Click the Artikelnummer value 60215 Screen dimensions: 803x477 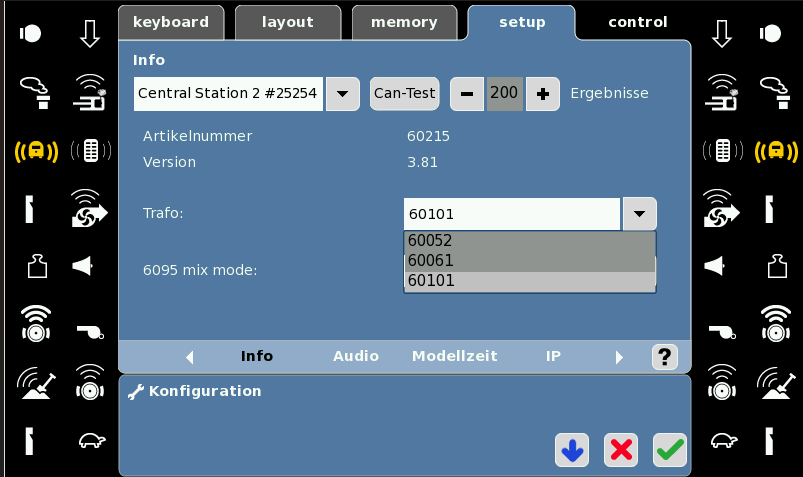(428, 136)
